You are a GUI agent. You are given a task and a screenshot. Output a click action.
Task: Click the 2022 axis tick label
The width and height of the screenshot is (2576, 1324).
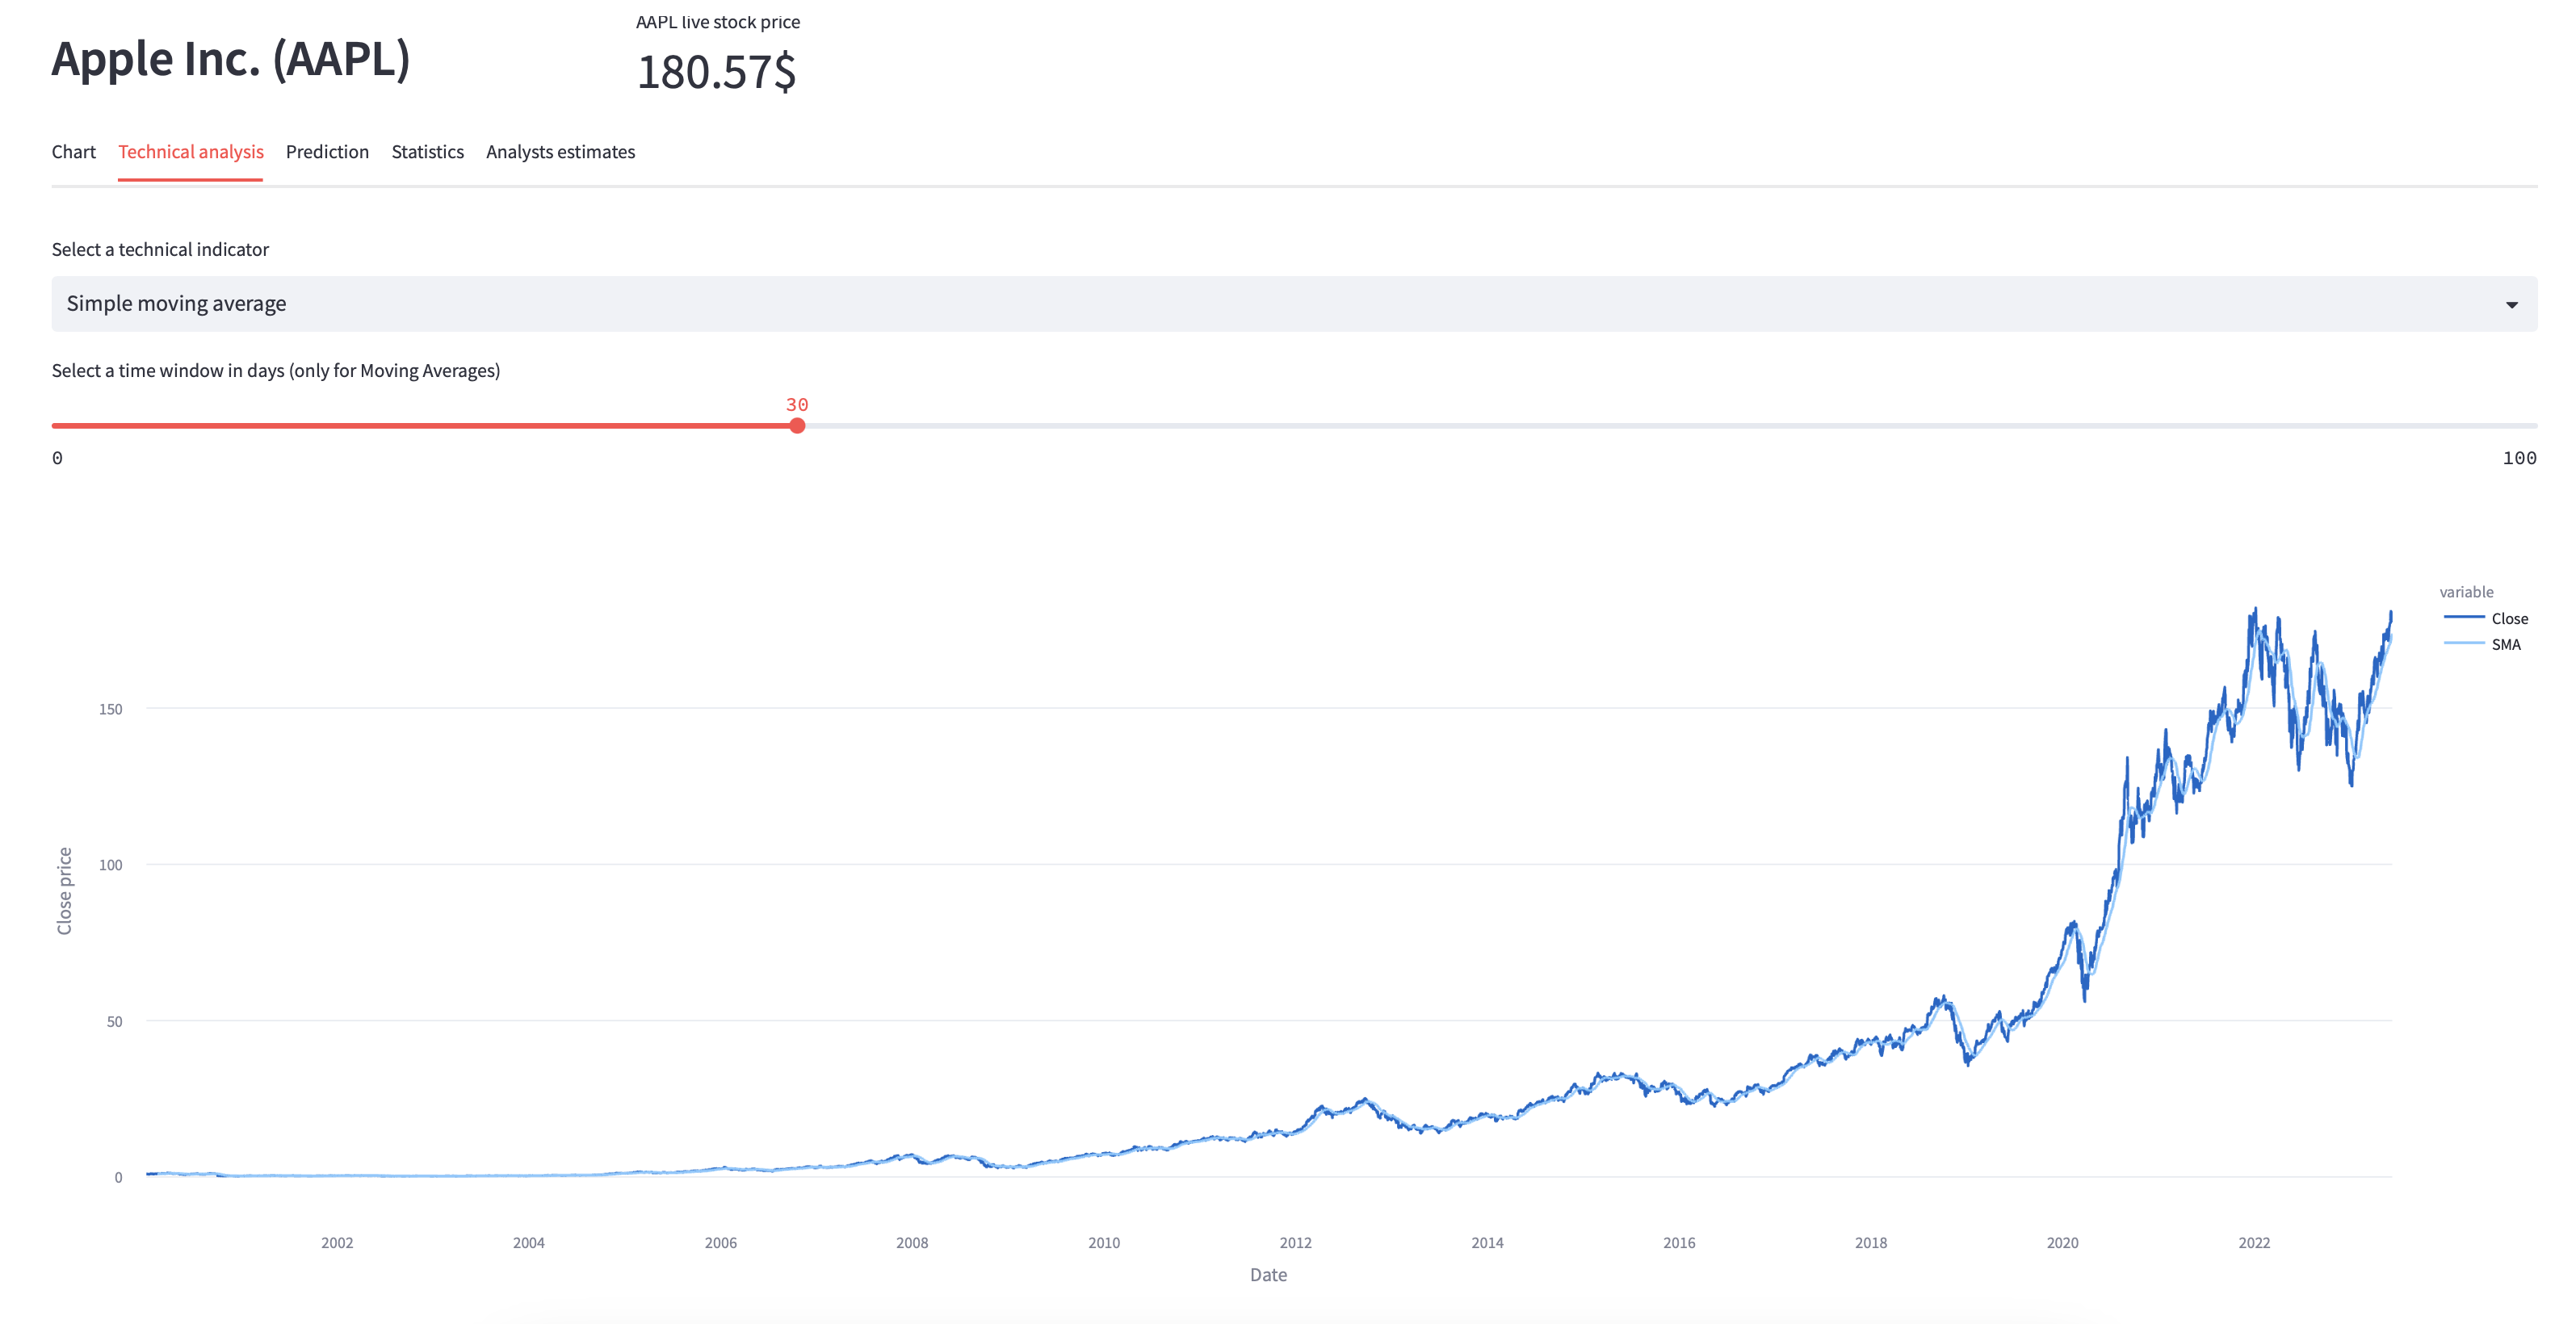(2255, 1242)
